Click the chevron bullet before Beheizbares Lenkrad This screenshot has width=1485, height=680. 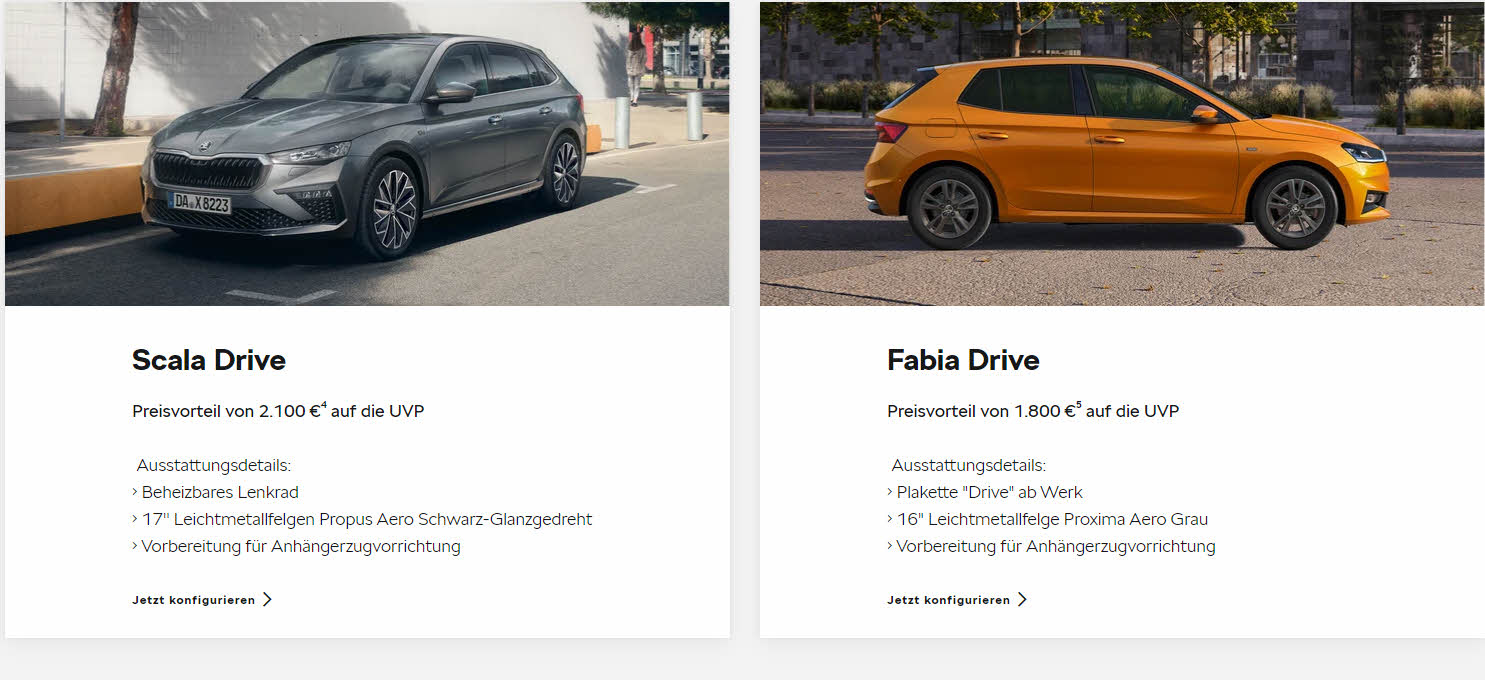click(x=135, y=492)
